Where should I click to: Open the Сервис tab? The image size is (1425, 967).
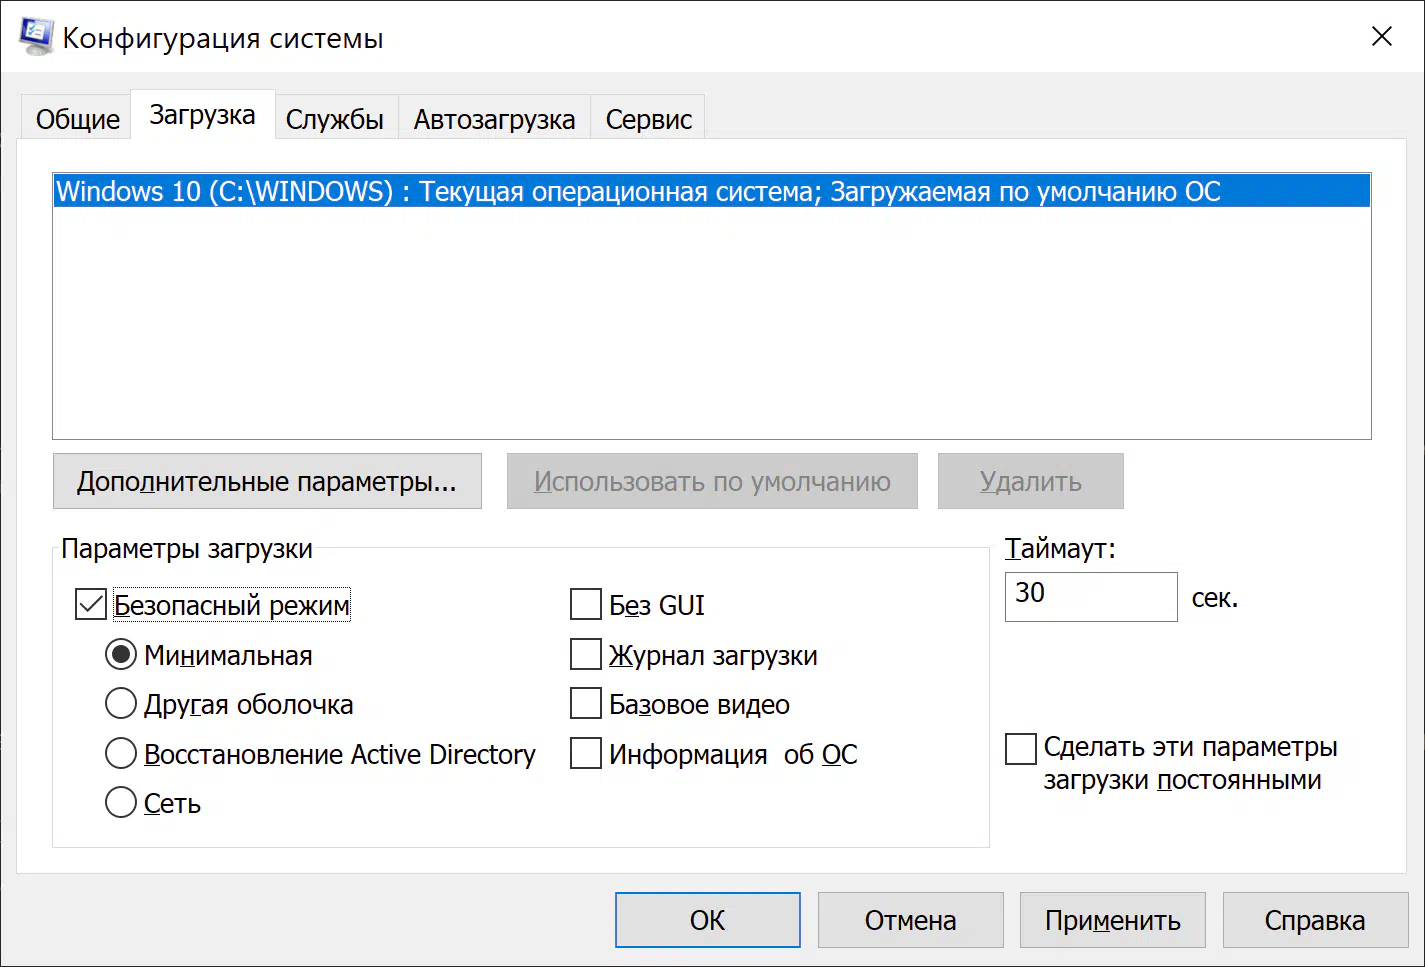(649, 119)
